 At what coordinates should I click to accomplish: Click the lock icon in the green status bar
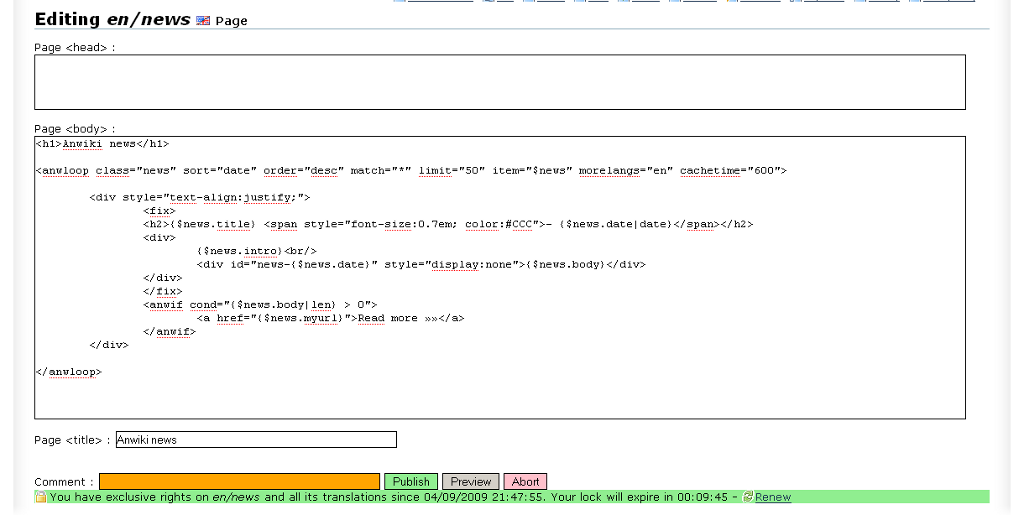(x=40, y=497)
